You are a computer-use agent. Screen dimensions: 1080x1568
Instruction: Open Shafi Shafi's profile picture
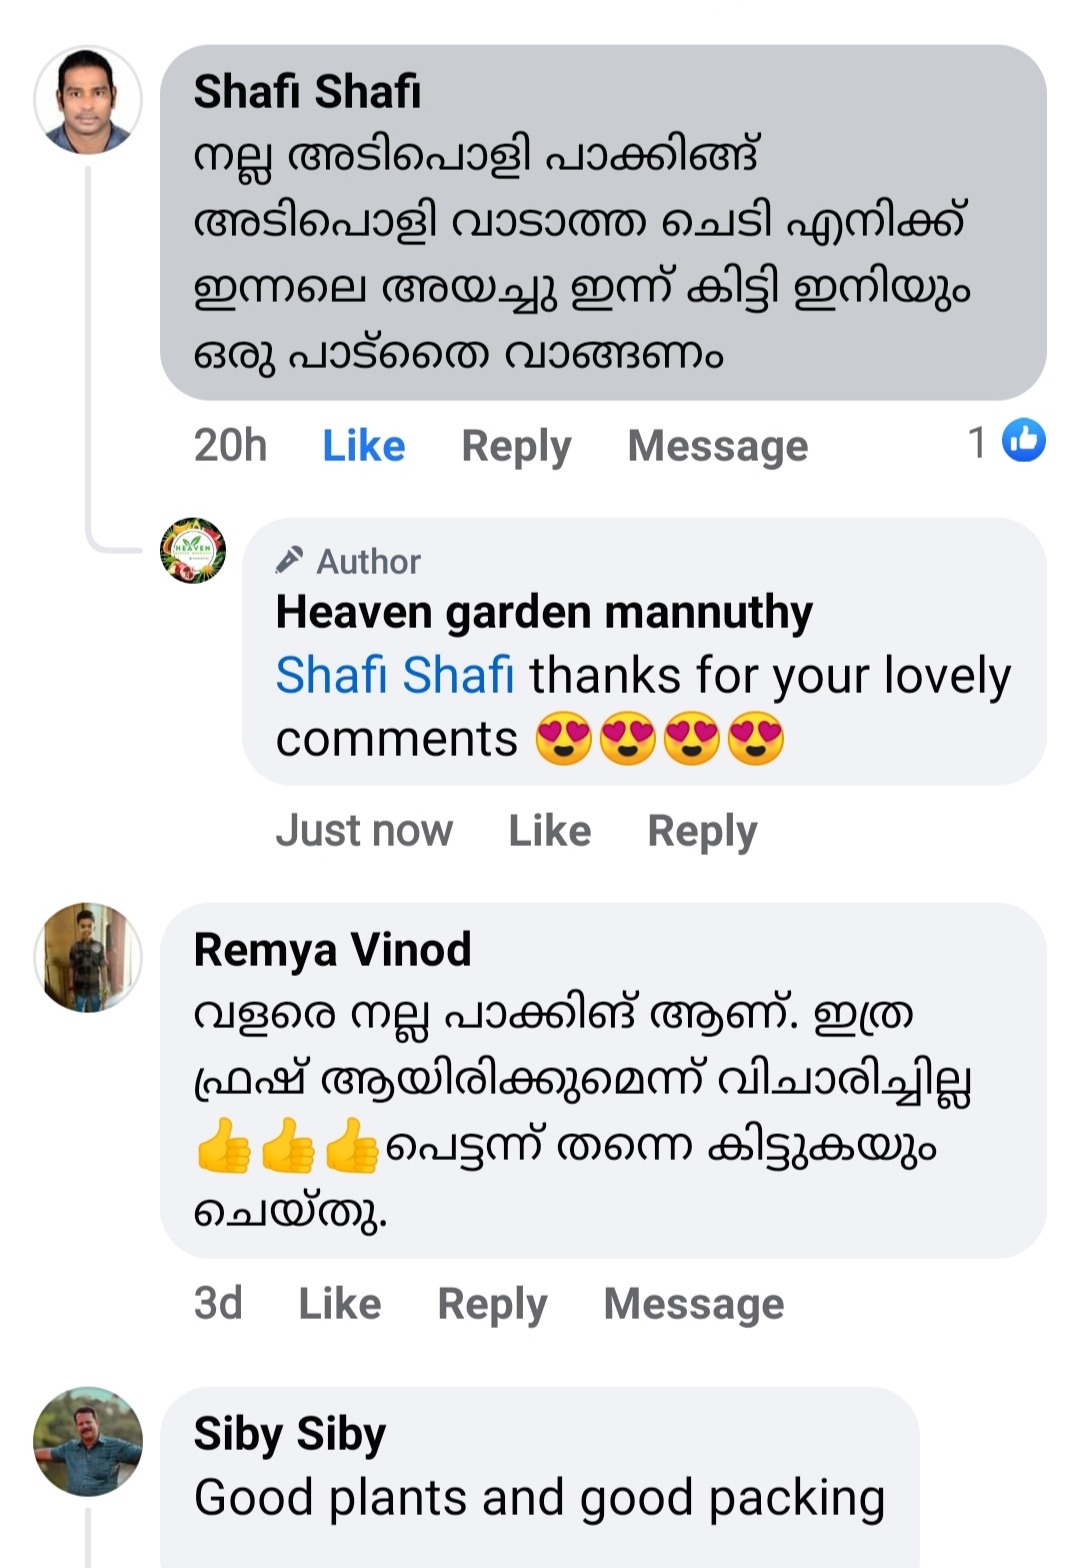88,100
